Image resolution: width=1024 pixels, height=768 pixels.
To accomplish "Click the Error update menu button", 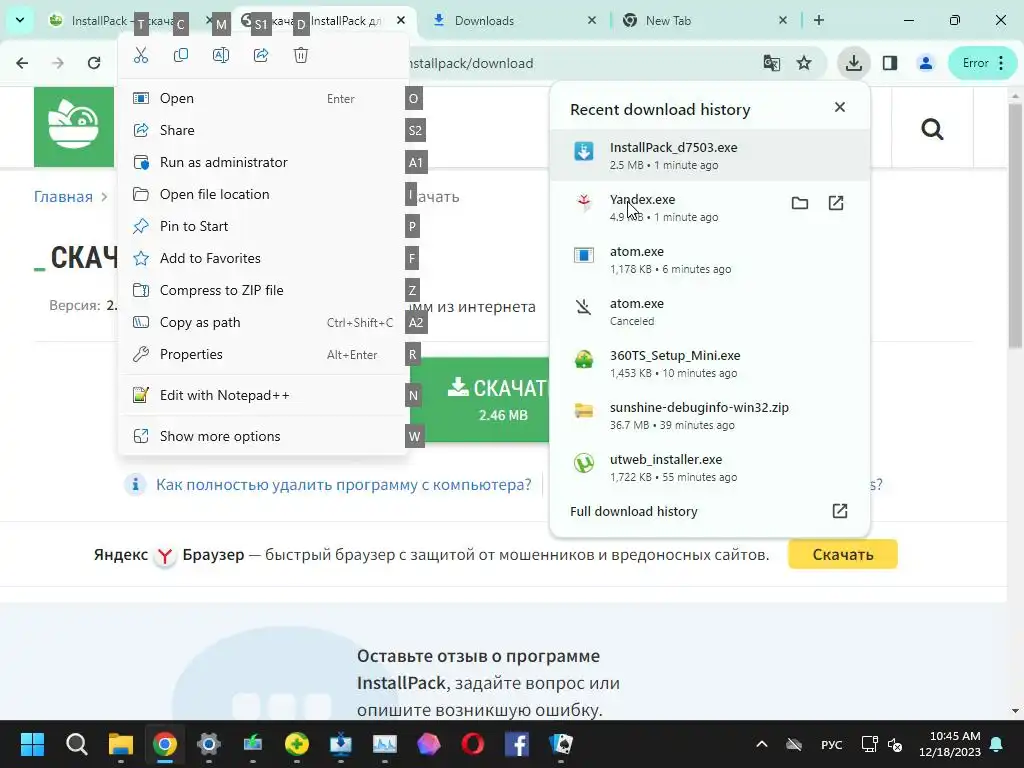I will 983,63.
